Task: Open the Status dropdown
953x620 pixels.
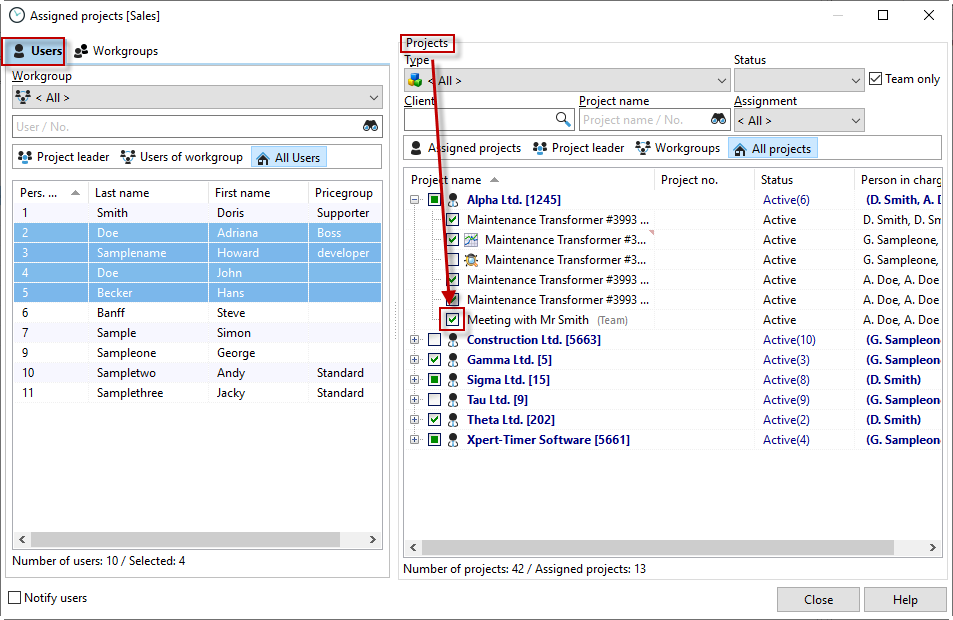Action: point(798,80)
